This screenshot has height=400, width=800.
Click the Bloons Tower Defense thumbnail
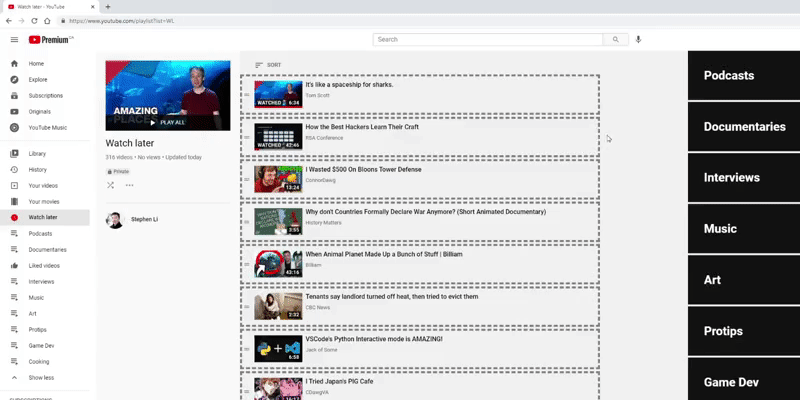point(278,179)
